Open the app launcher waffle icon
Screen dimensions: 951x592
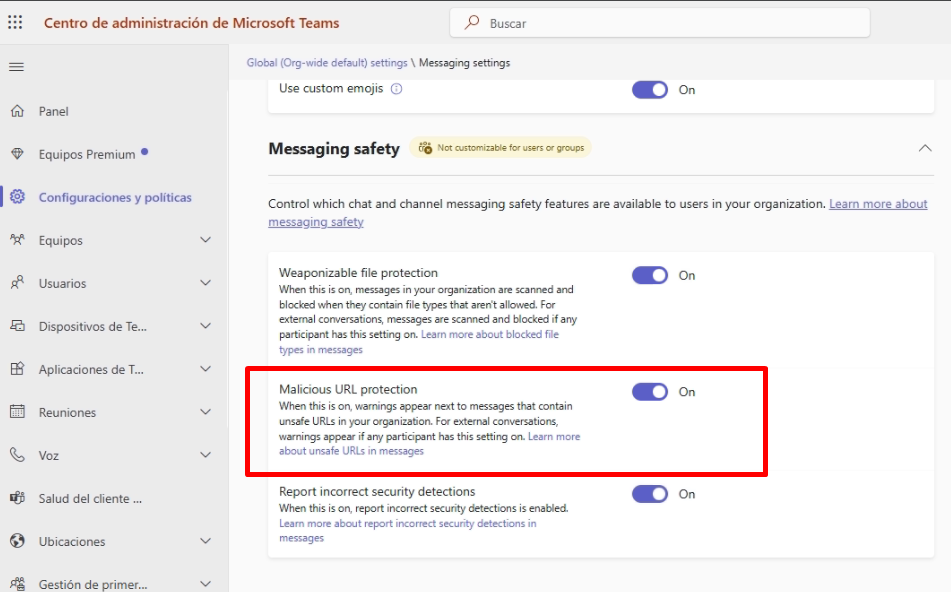(15, 22)
